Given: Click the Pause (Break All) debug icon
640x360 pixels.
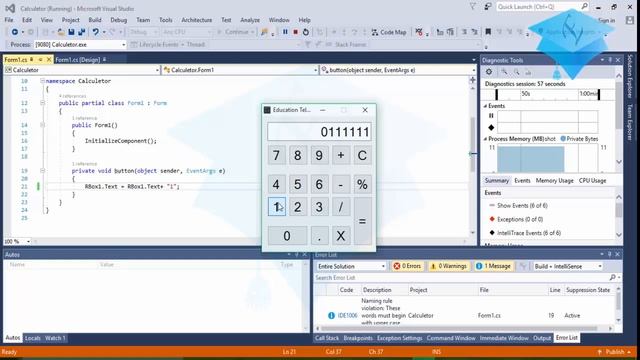Looking at the screenshot, I should point(285,32).
